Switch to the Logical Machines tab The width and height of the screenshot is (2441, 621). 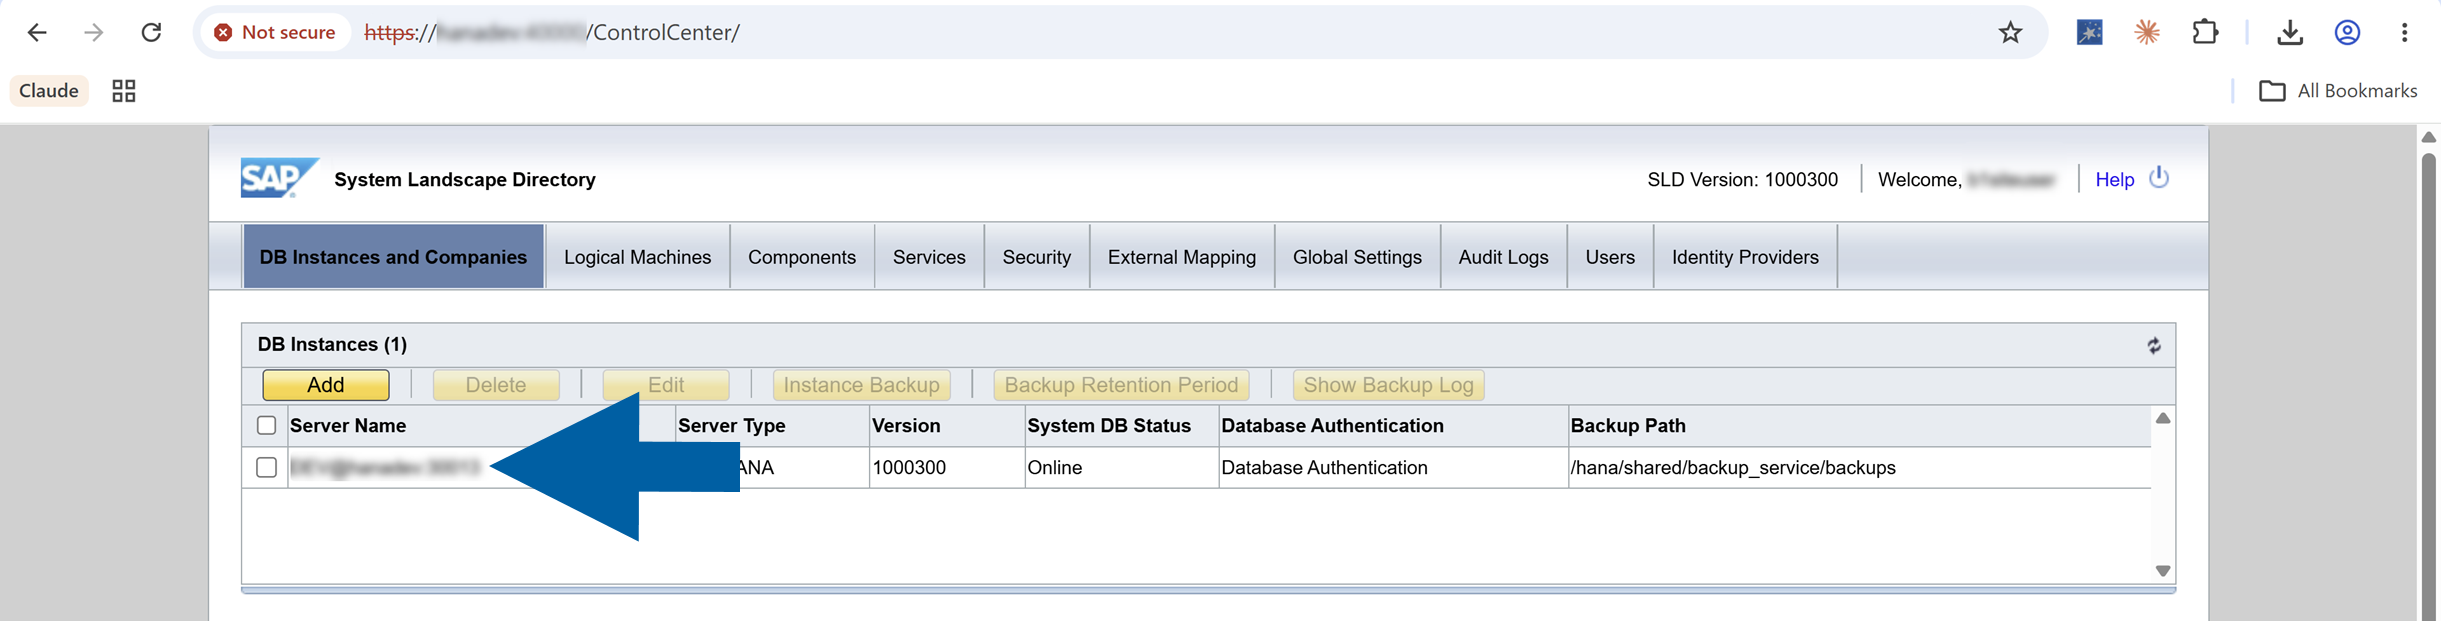tap(637, 257)
